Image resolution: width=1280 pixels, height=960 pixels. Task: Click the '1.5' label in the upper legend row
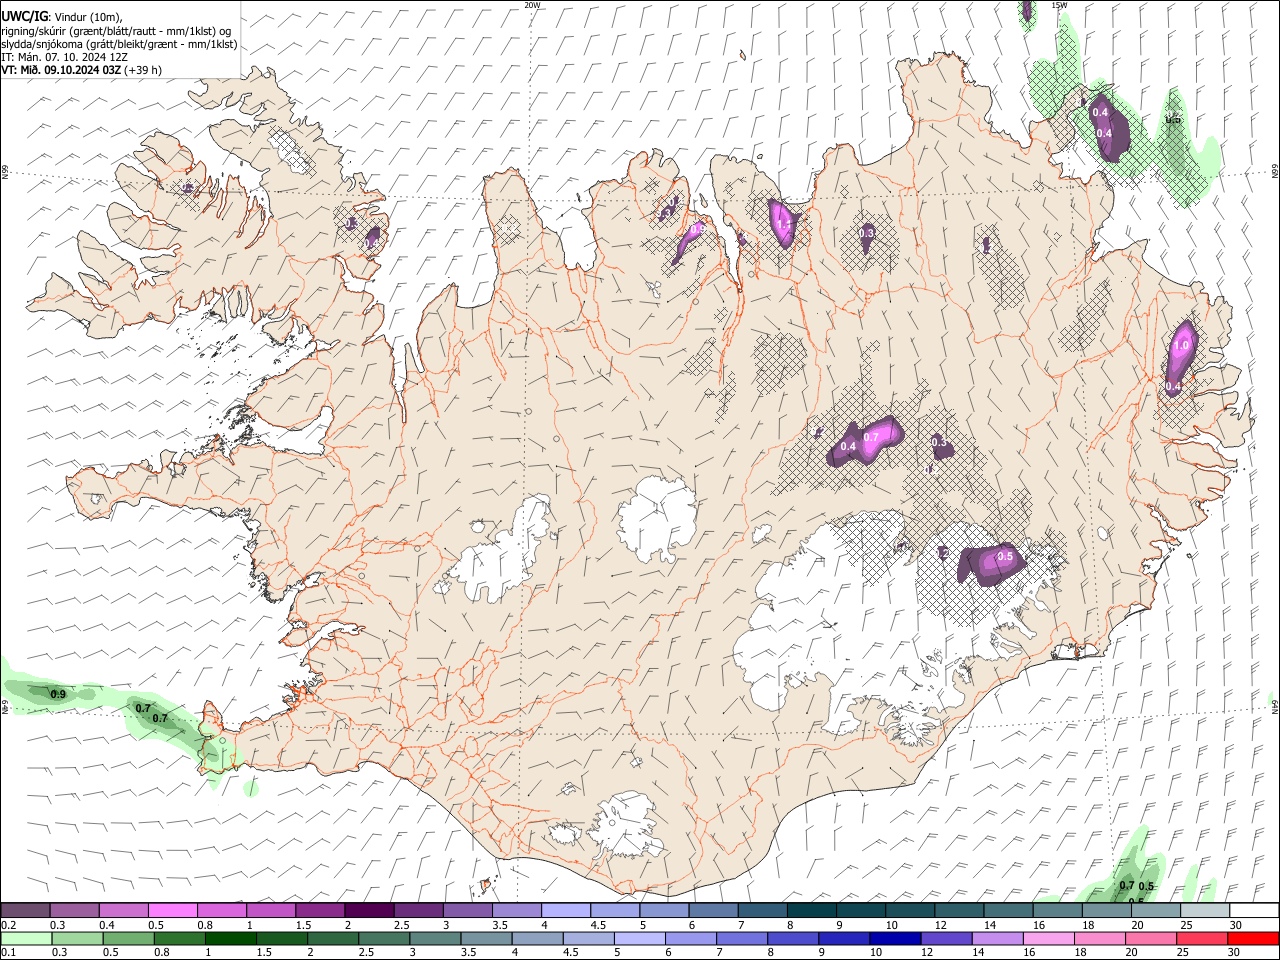(x=303, y=925)
